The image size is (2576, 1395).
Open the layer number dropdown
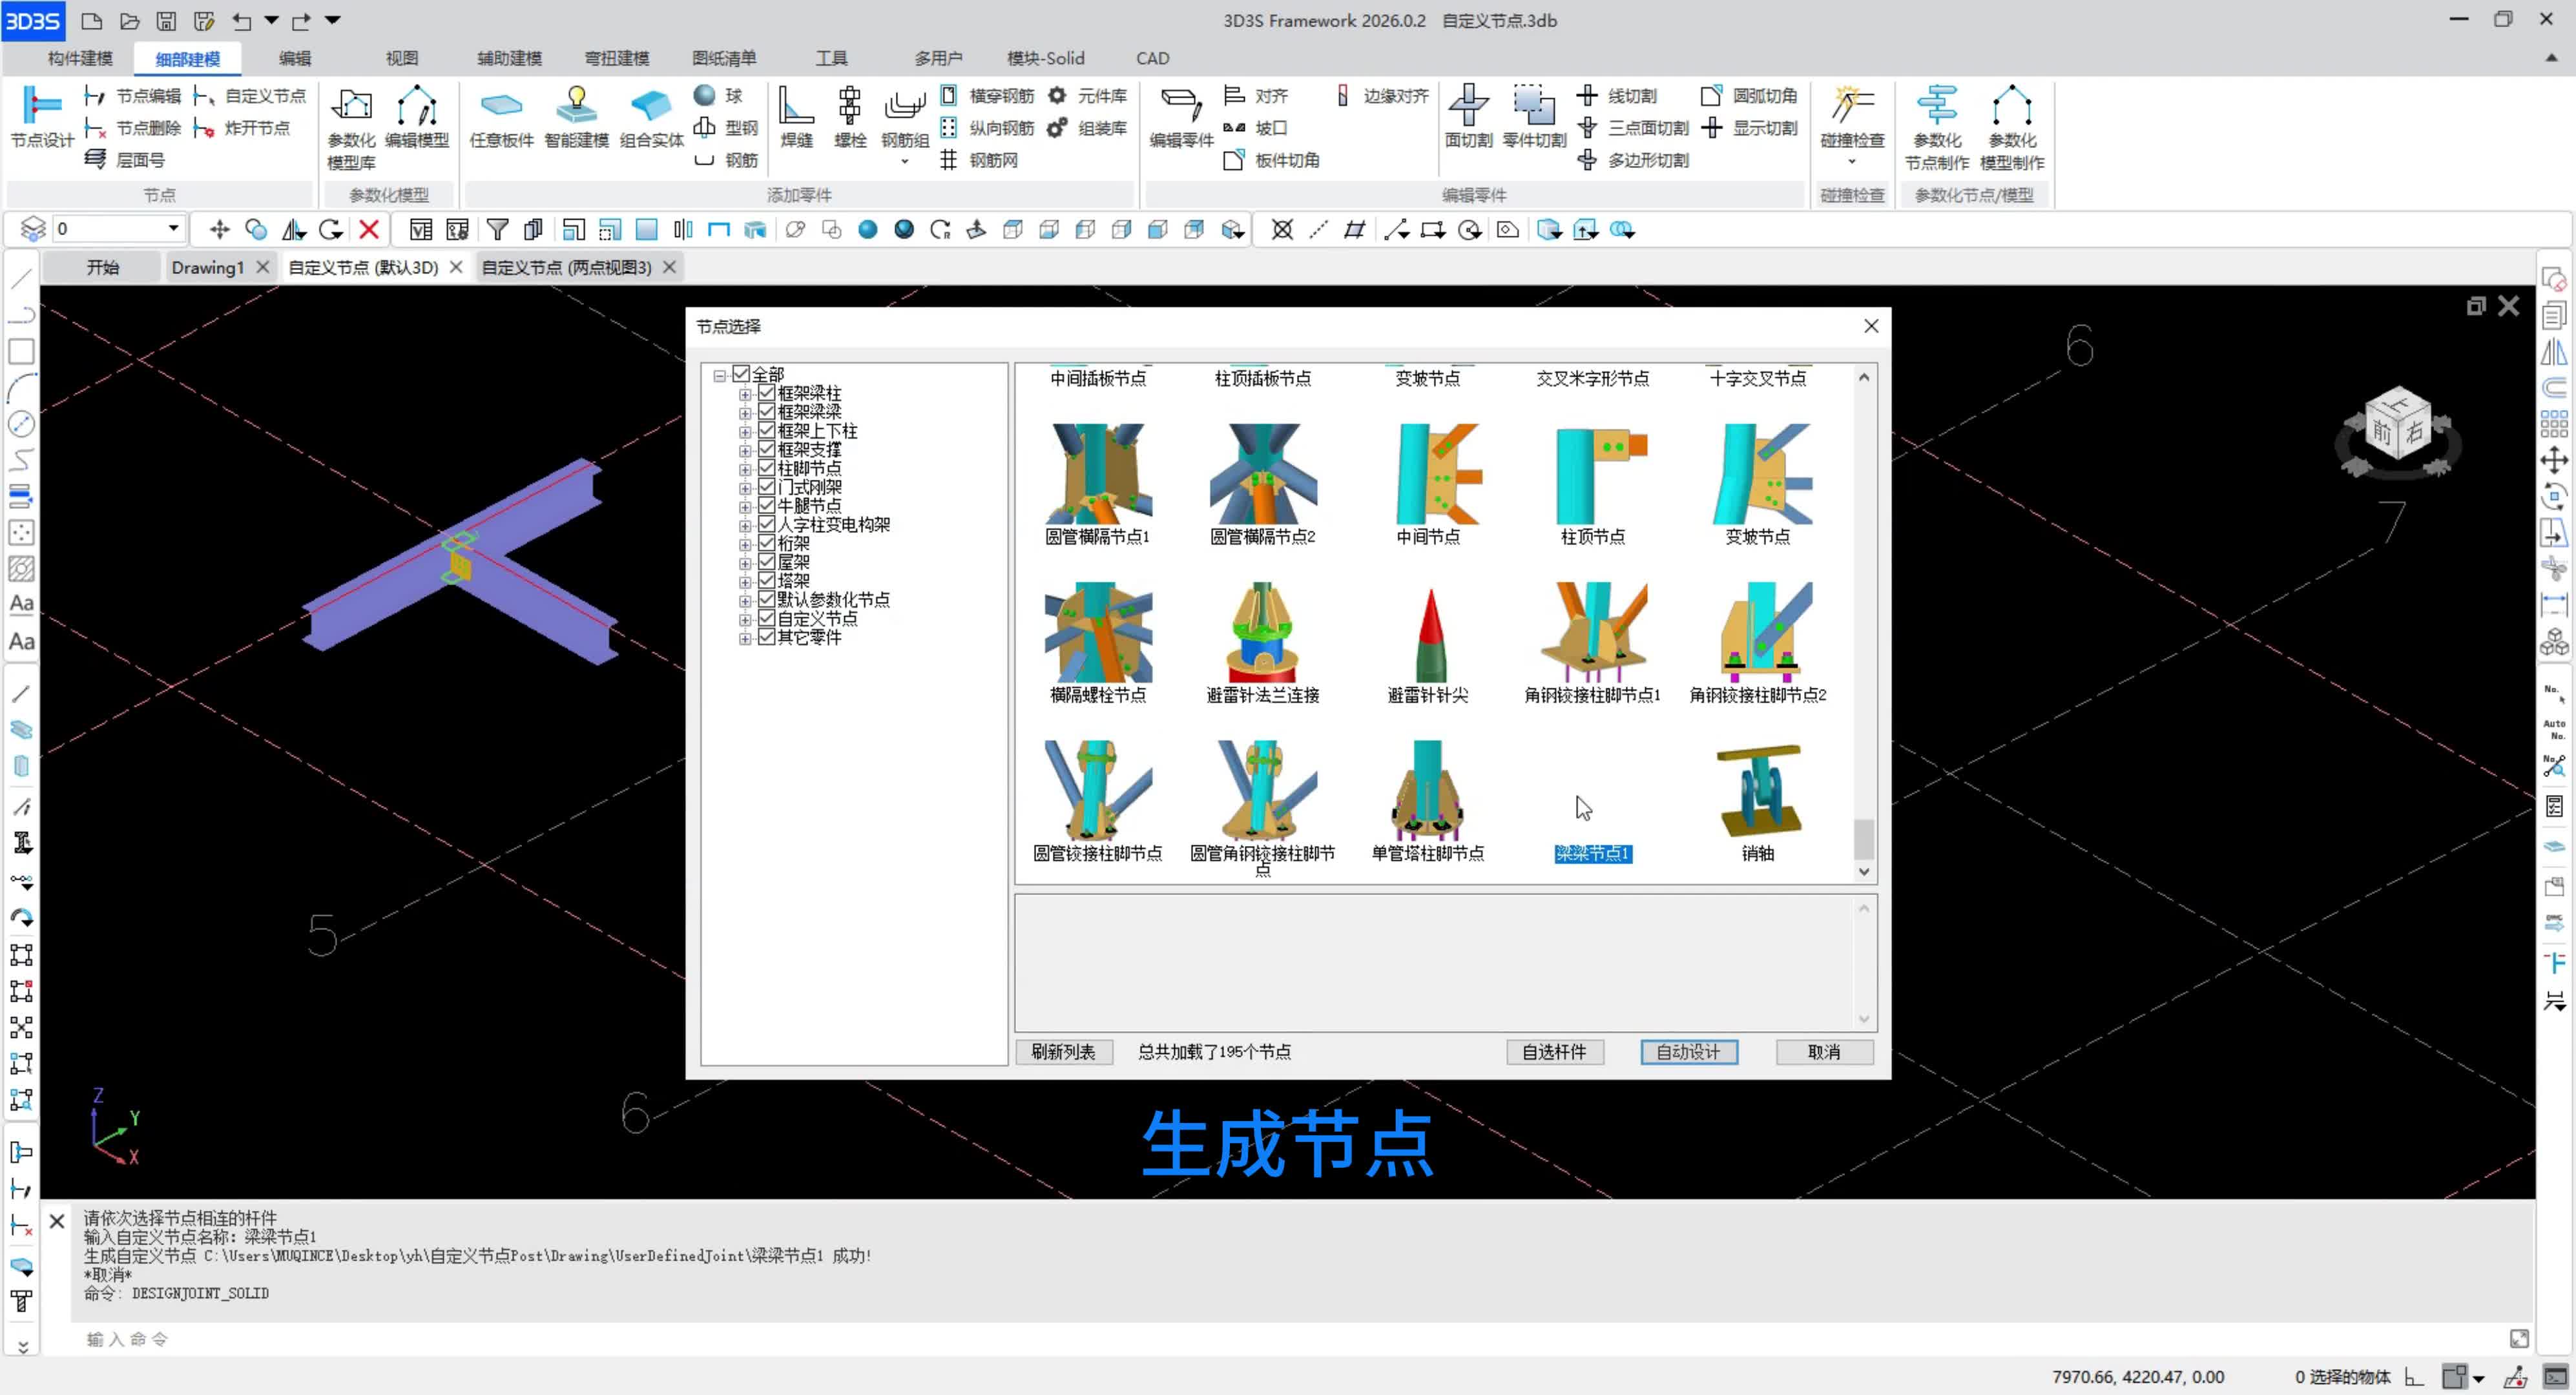click(x=173, y=229)
